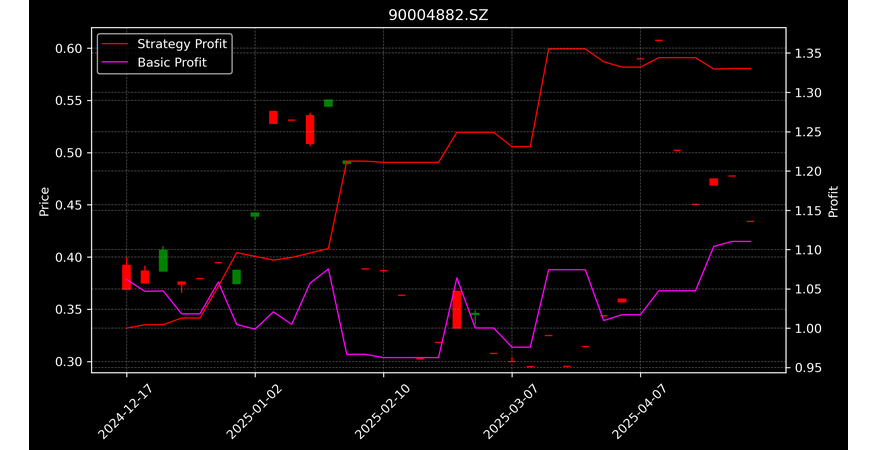The height and width of the screenshot is (450, 878).
Task: Click the Price axis label
Action: (x=44, y=202)
